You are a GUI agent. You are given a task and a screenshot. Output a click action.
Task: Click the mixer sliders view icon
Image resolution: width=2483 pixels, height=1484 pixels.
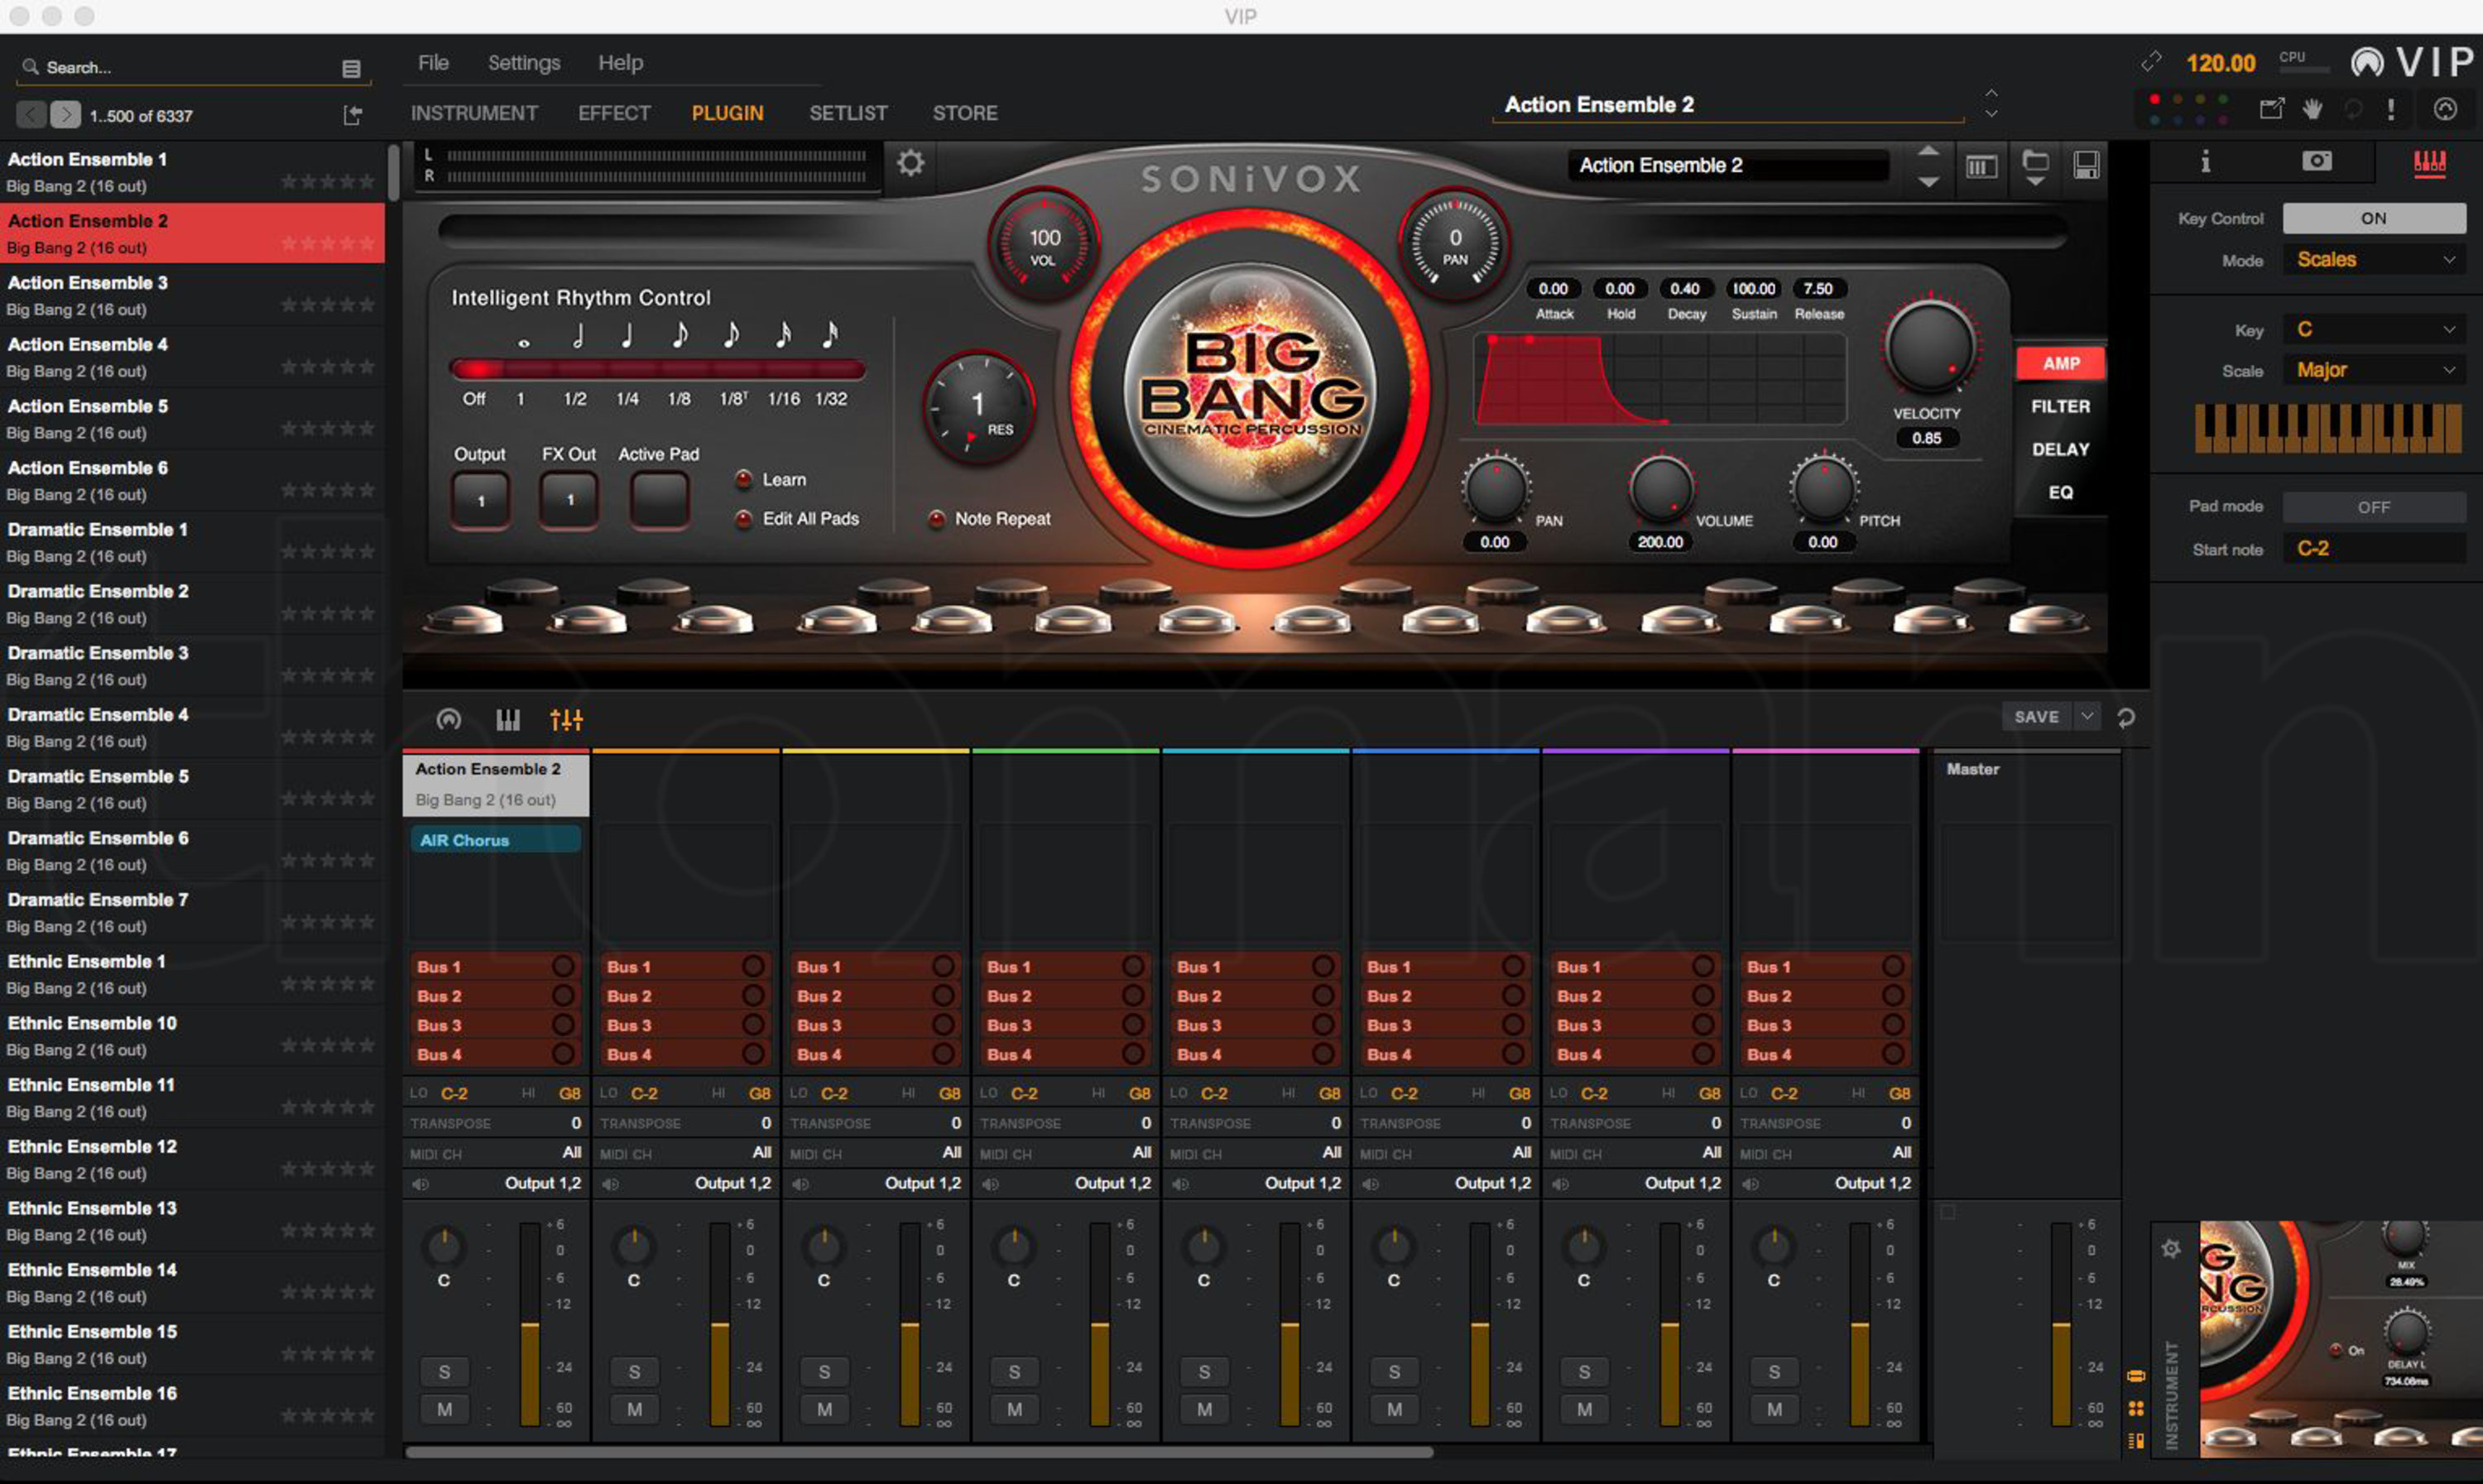[566, 719]
